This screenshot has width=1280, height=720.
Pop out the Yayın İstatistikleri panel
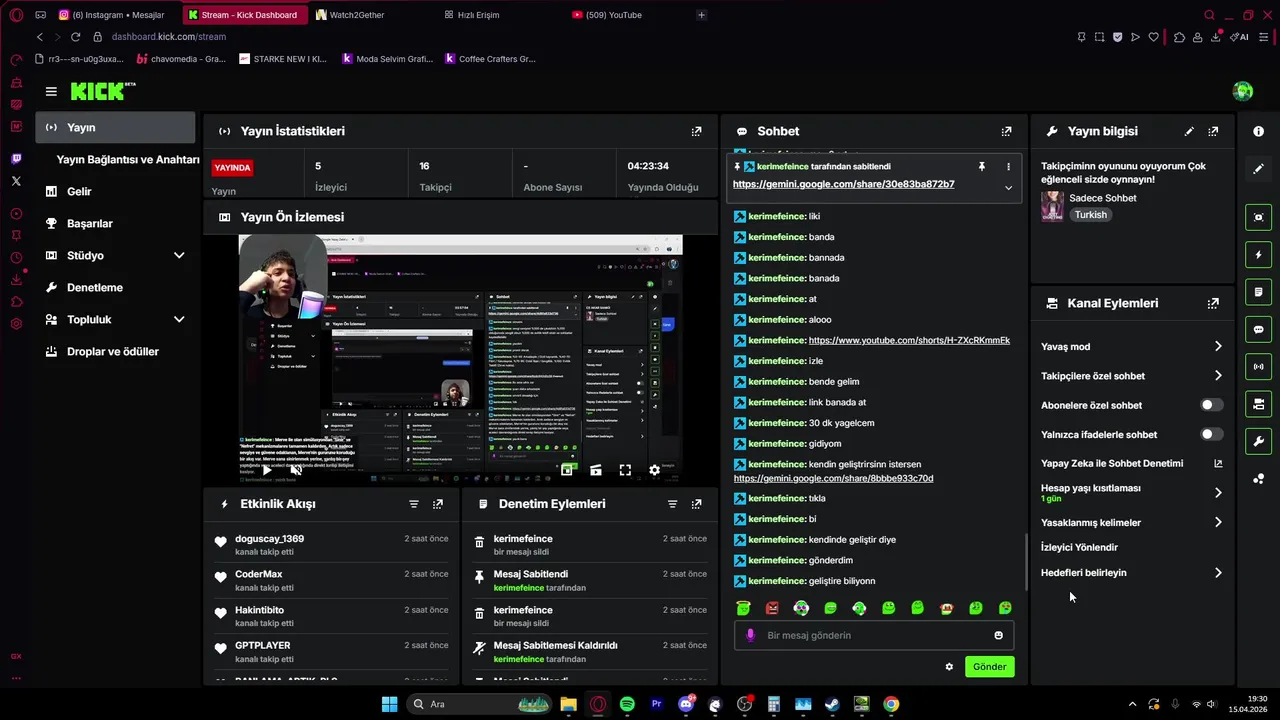click(x=697, y=131)
